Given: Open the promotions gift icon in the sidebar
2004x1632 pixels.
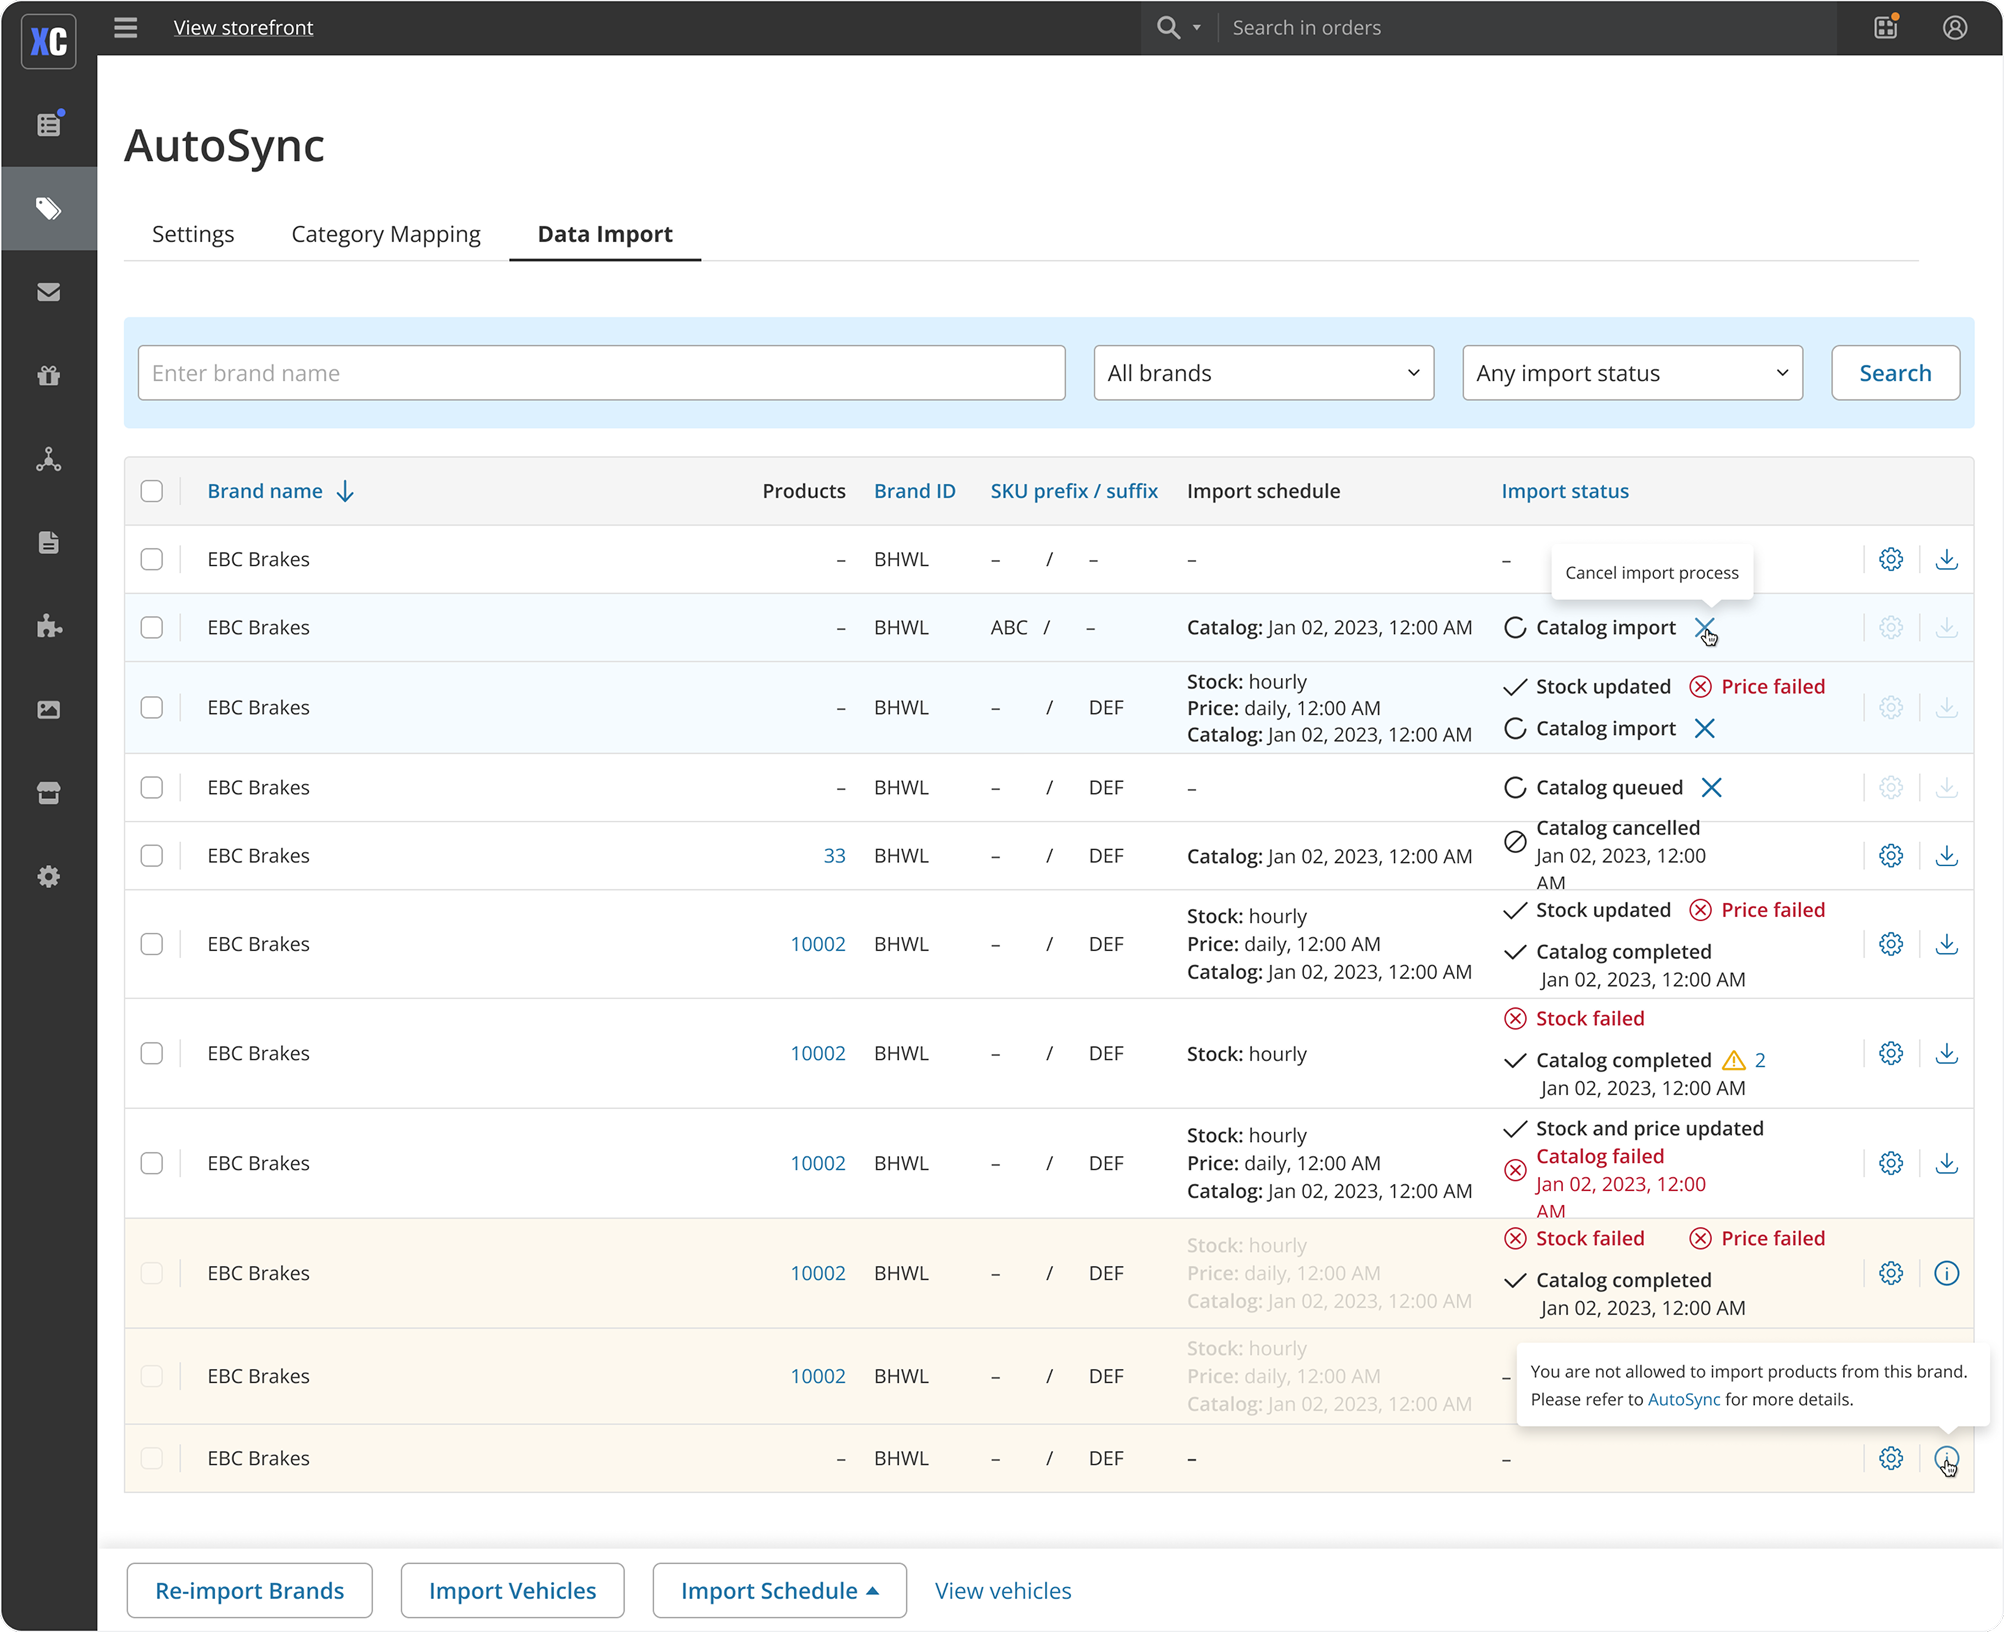Looking at the screenshot, I should (48, 376).
